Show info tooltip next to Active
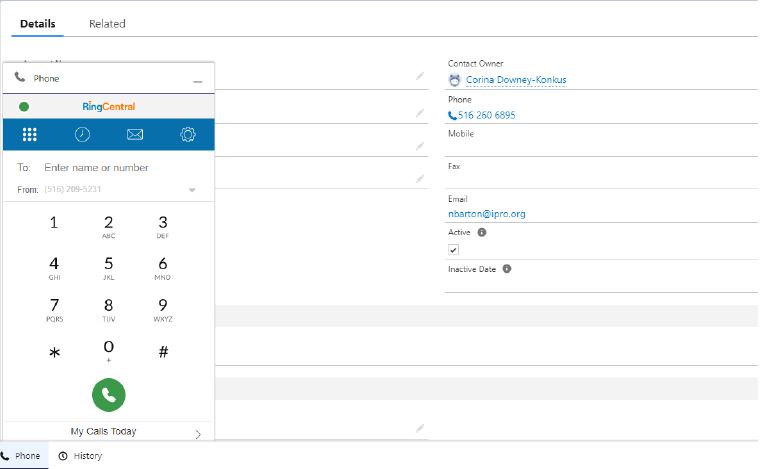The height and width of the screenshot is (469, 760). [482, 232]
